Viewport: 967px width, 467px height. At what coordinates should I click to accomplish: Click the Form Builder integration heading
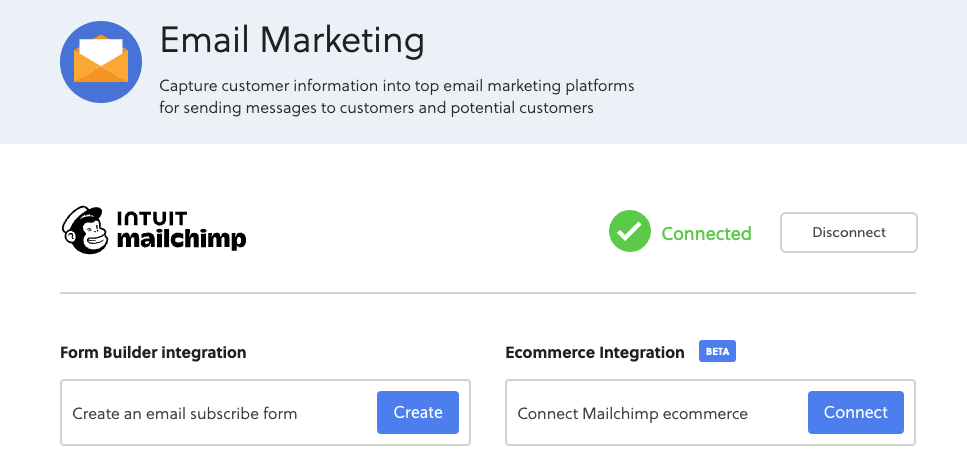pos(153,353)
